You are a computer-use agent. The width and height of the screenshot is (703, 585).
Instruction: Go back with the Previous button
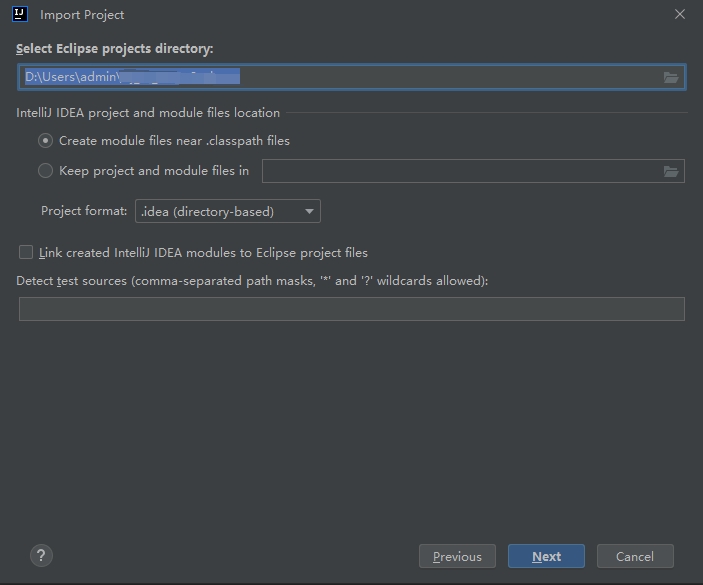click(x=457, y=556)
